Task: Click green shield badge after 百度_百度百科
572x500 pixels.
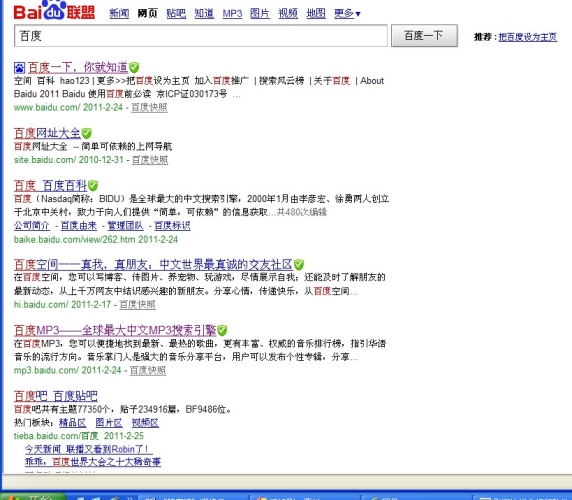Action: click(93, 186)
